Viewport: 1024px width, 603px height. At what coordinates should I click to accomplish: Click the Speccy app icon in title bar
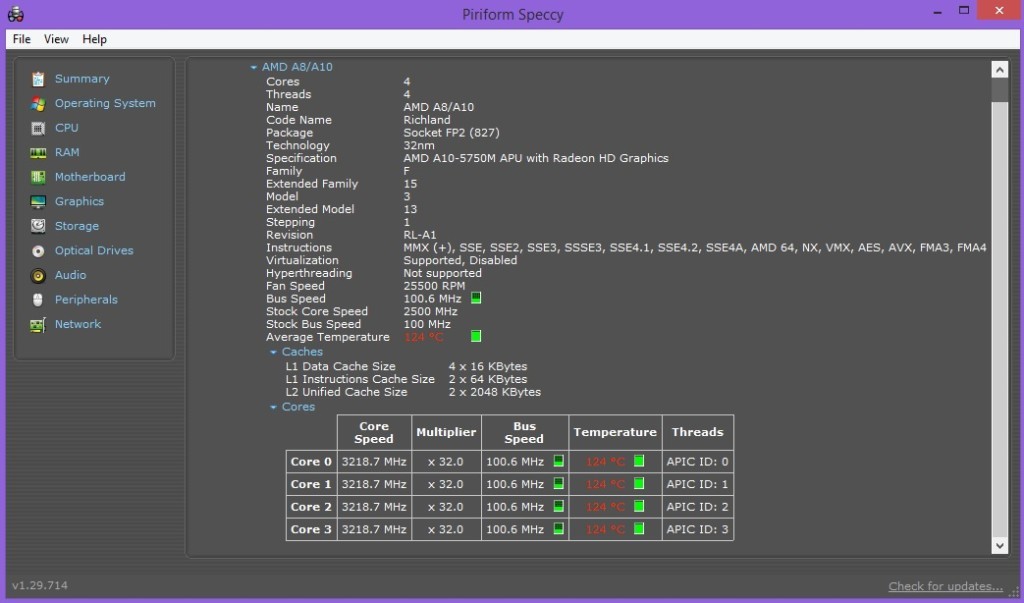(x=16, y=14)
